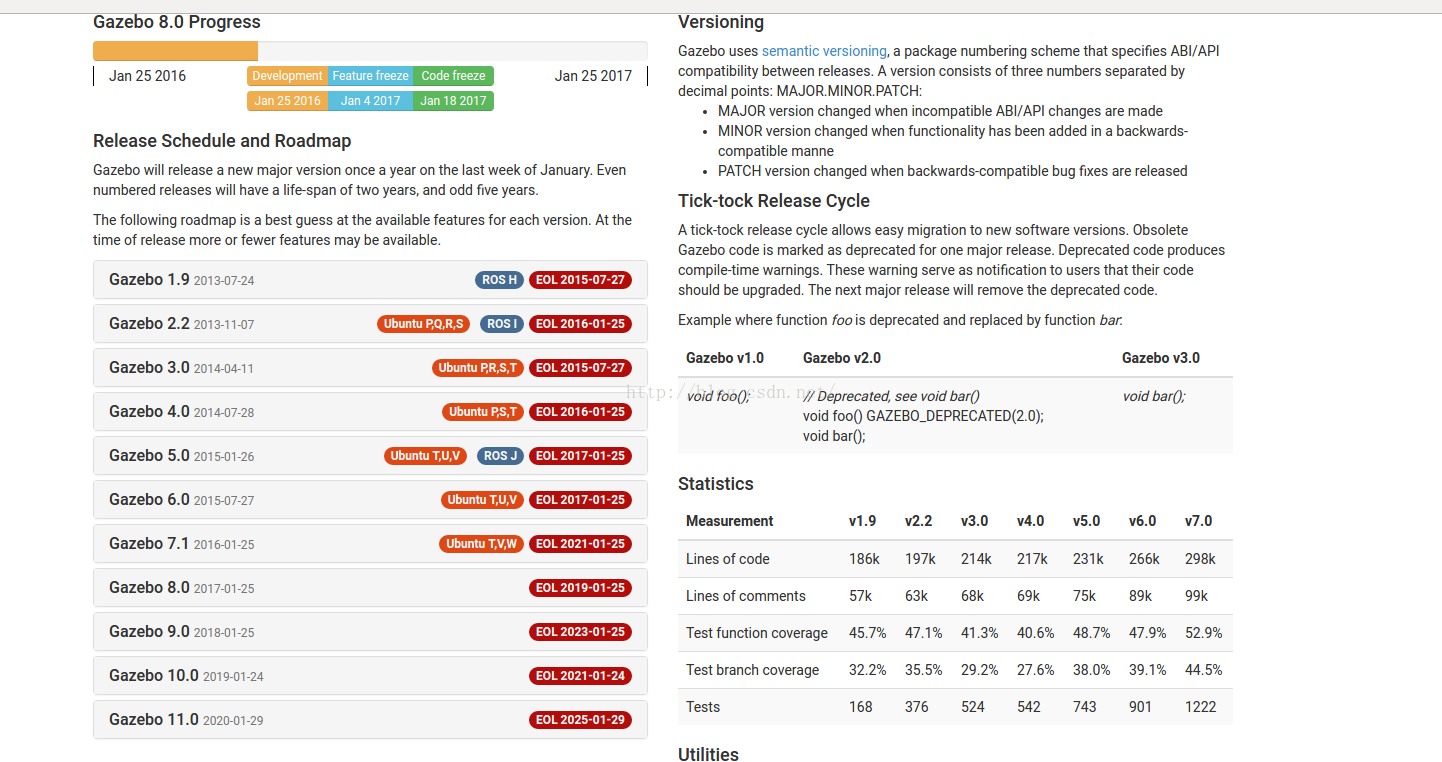1442x762 pixels.
Task: Click the Gazebo 8.0 progress bar
Action: [370, 51]
